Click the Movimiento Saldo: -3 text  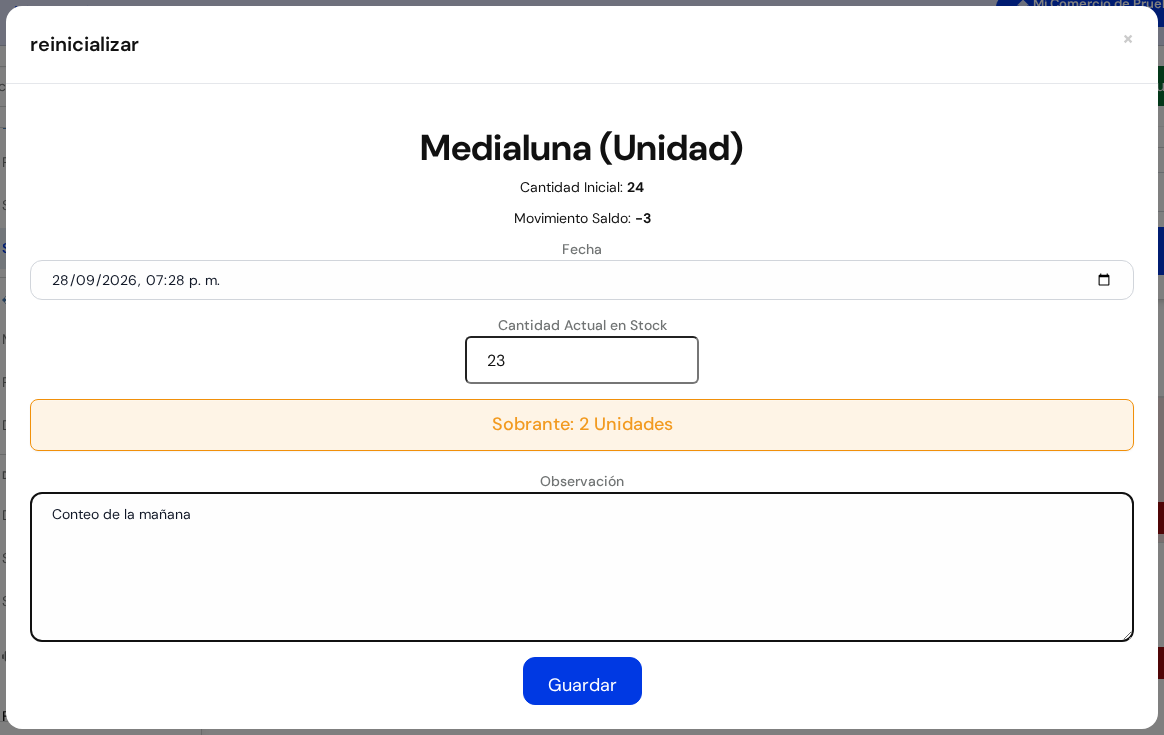pyautogui.click(x=582, y=218)
